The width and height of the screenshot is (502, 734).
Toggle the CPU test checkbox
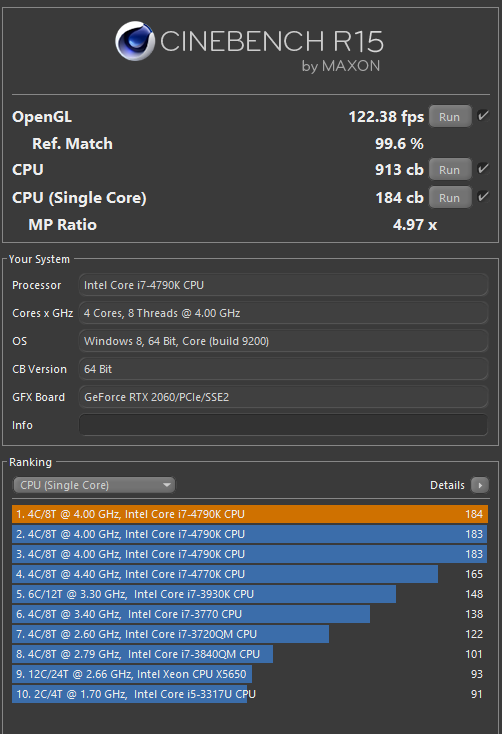pos(483,169)
